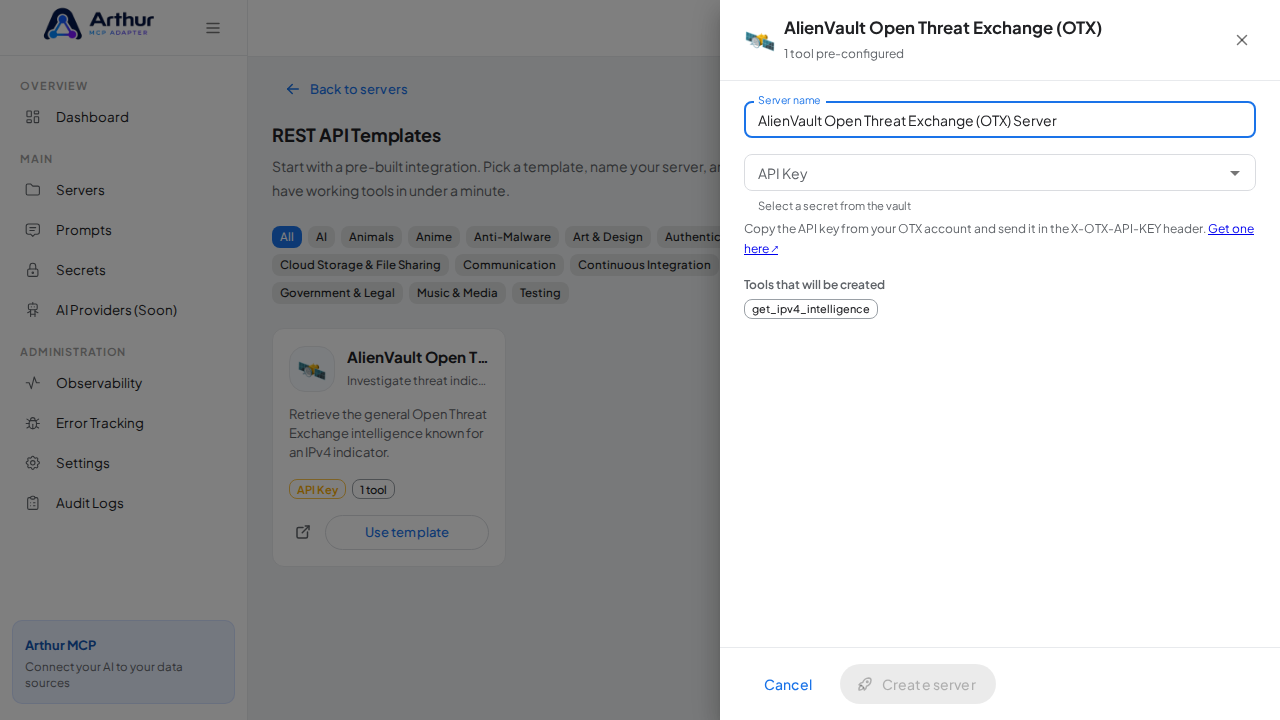Click the Create server button
This screenshot has width=1280, height=720.
pos(918,684)
